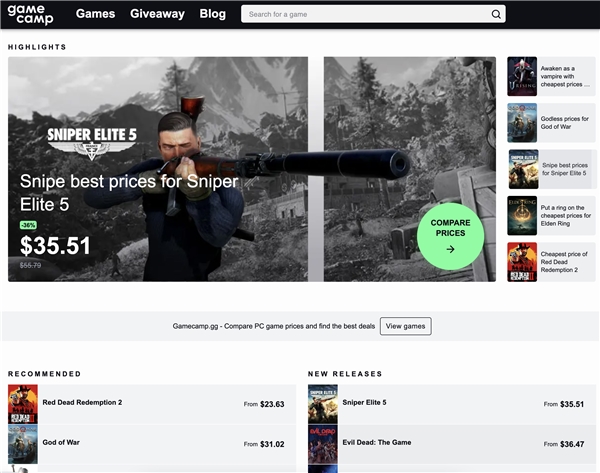Select 'Put a ring on the cheapest prices' highlight
600x473 pixels.
[x=566, y=215]
